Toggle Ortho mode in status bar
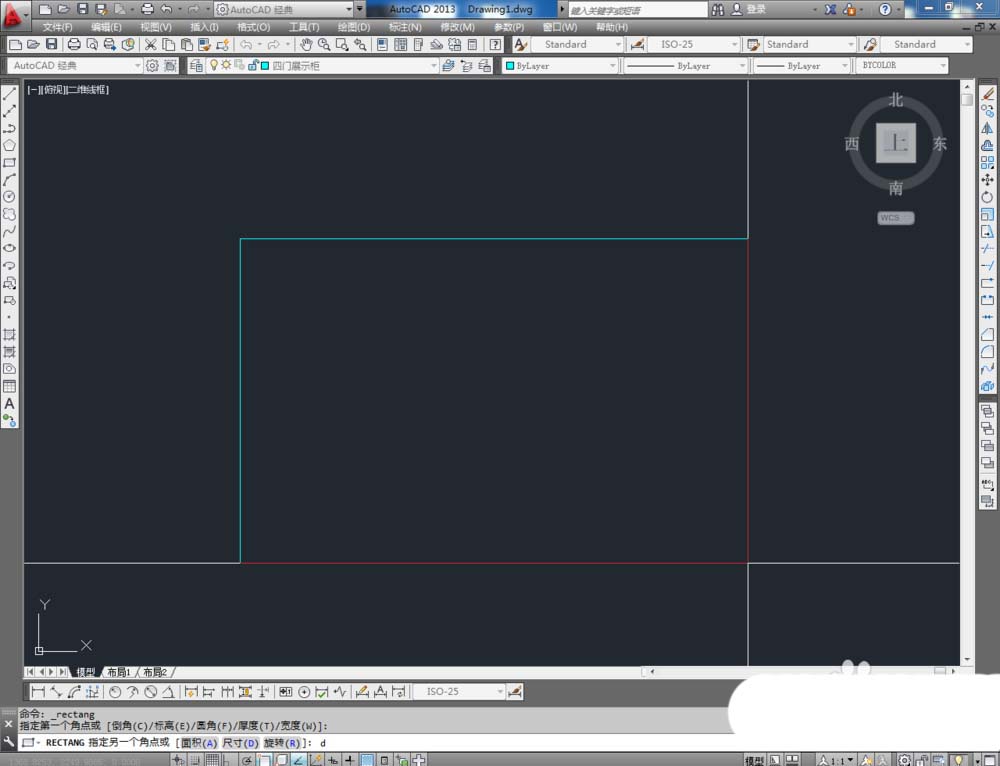This screenshot has width=1000, height=766. pyautogui.click(x=226, y=760)
